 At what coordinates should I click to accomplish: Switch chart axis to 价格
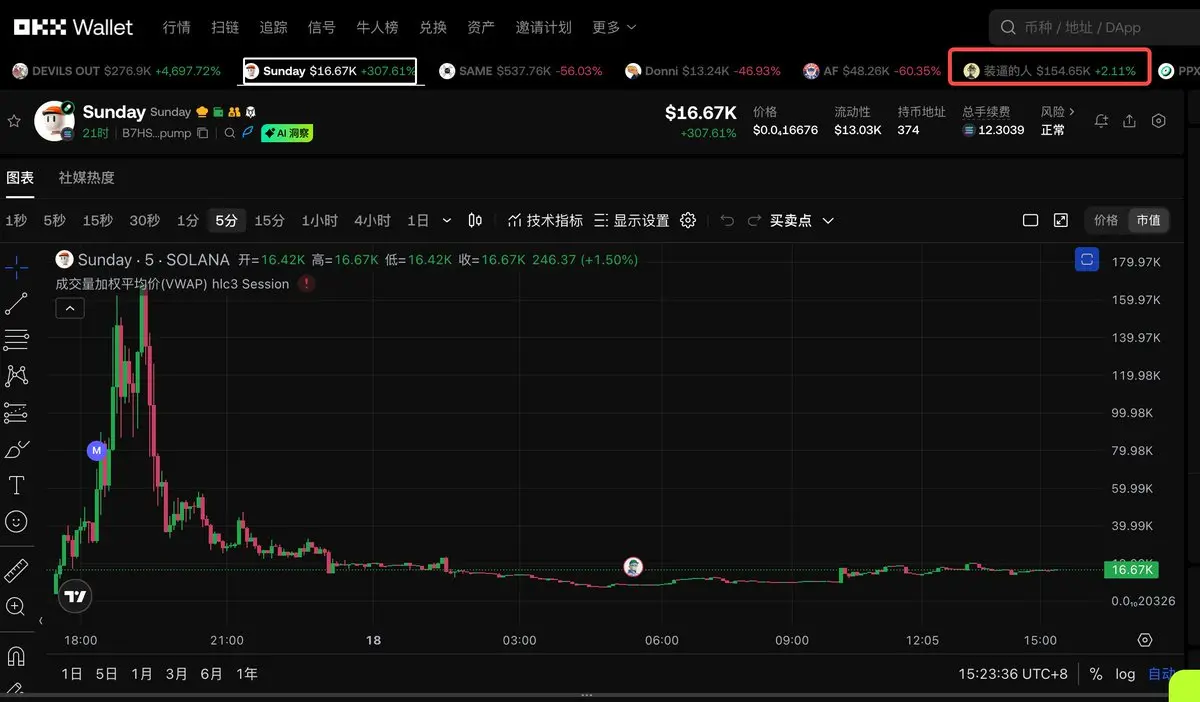coord(1106,220)
